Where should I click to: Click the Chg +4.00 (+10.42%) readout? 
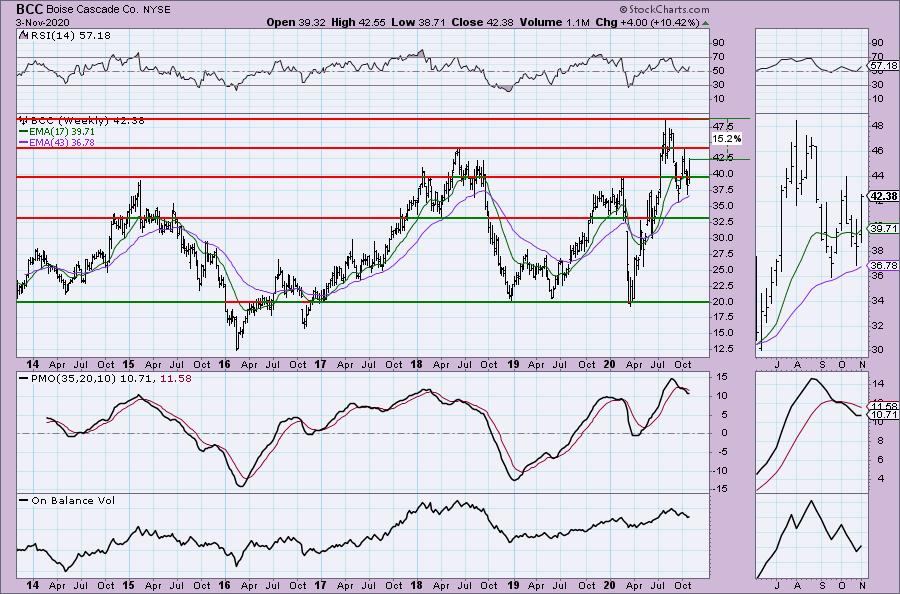647,22
